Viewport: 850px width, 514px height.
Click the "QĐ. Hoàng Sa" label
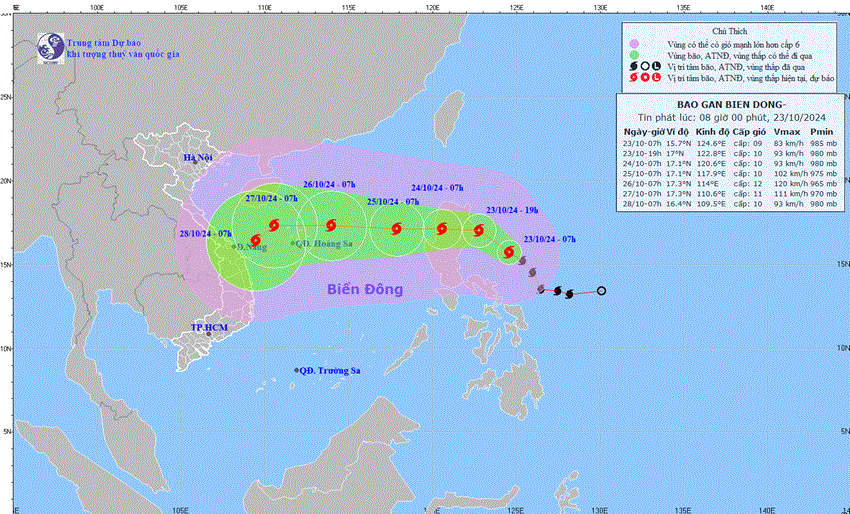pyautogui.click(x=324, y=243)
